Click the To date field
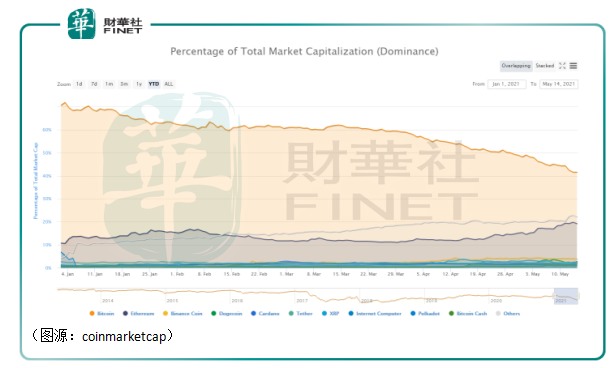Image resolution: width=612 pixels, height=368 pixels. (559, 84)
